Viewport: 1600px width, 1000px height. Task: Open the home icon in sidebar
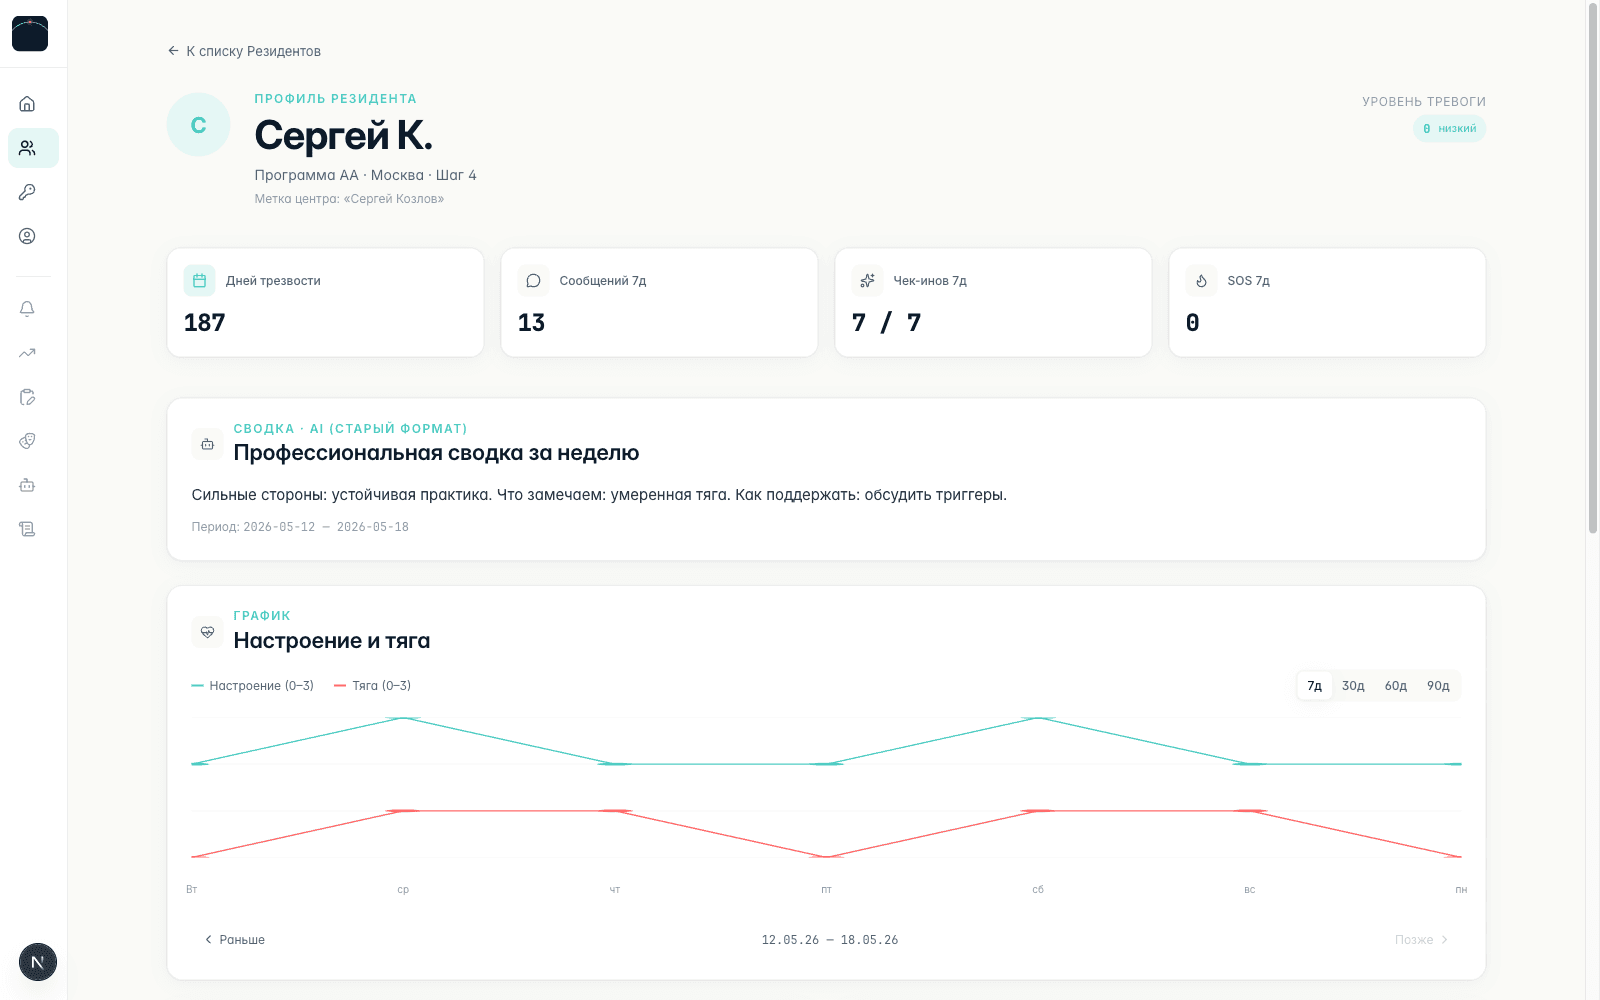click(x=27, y=104)
